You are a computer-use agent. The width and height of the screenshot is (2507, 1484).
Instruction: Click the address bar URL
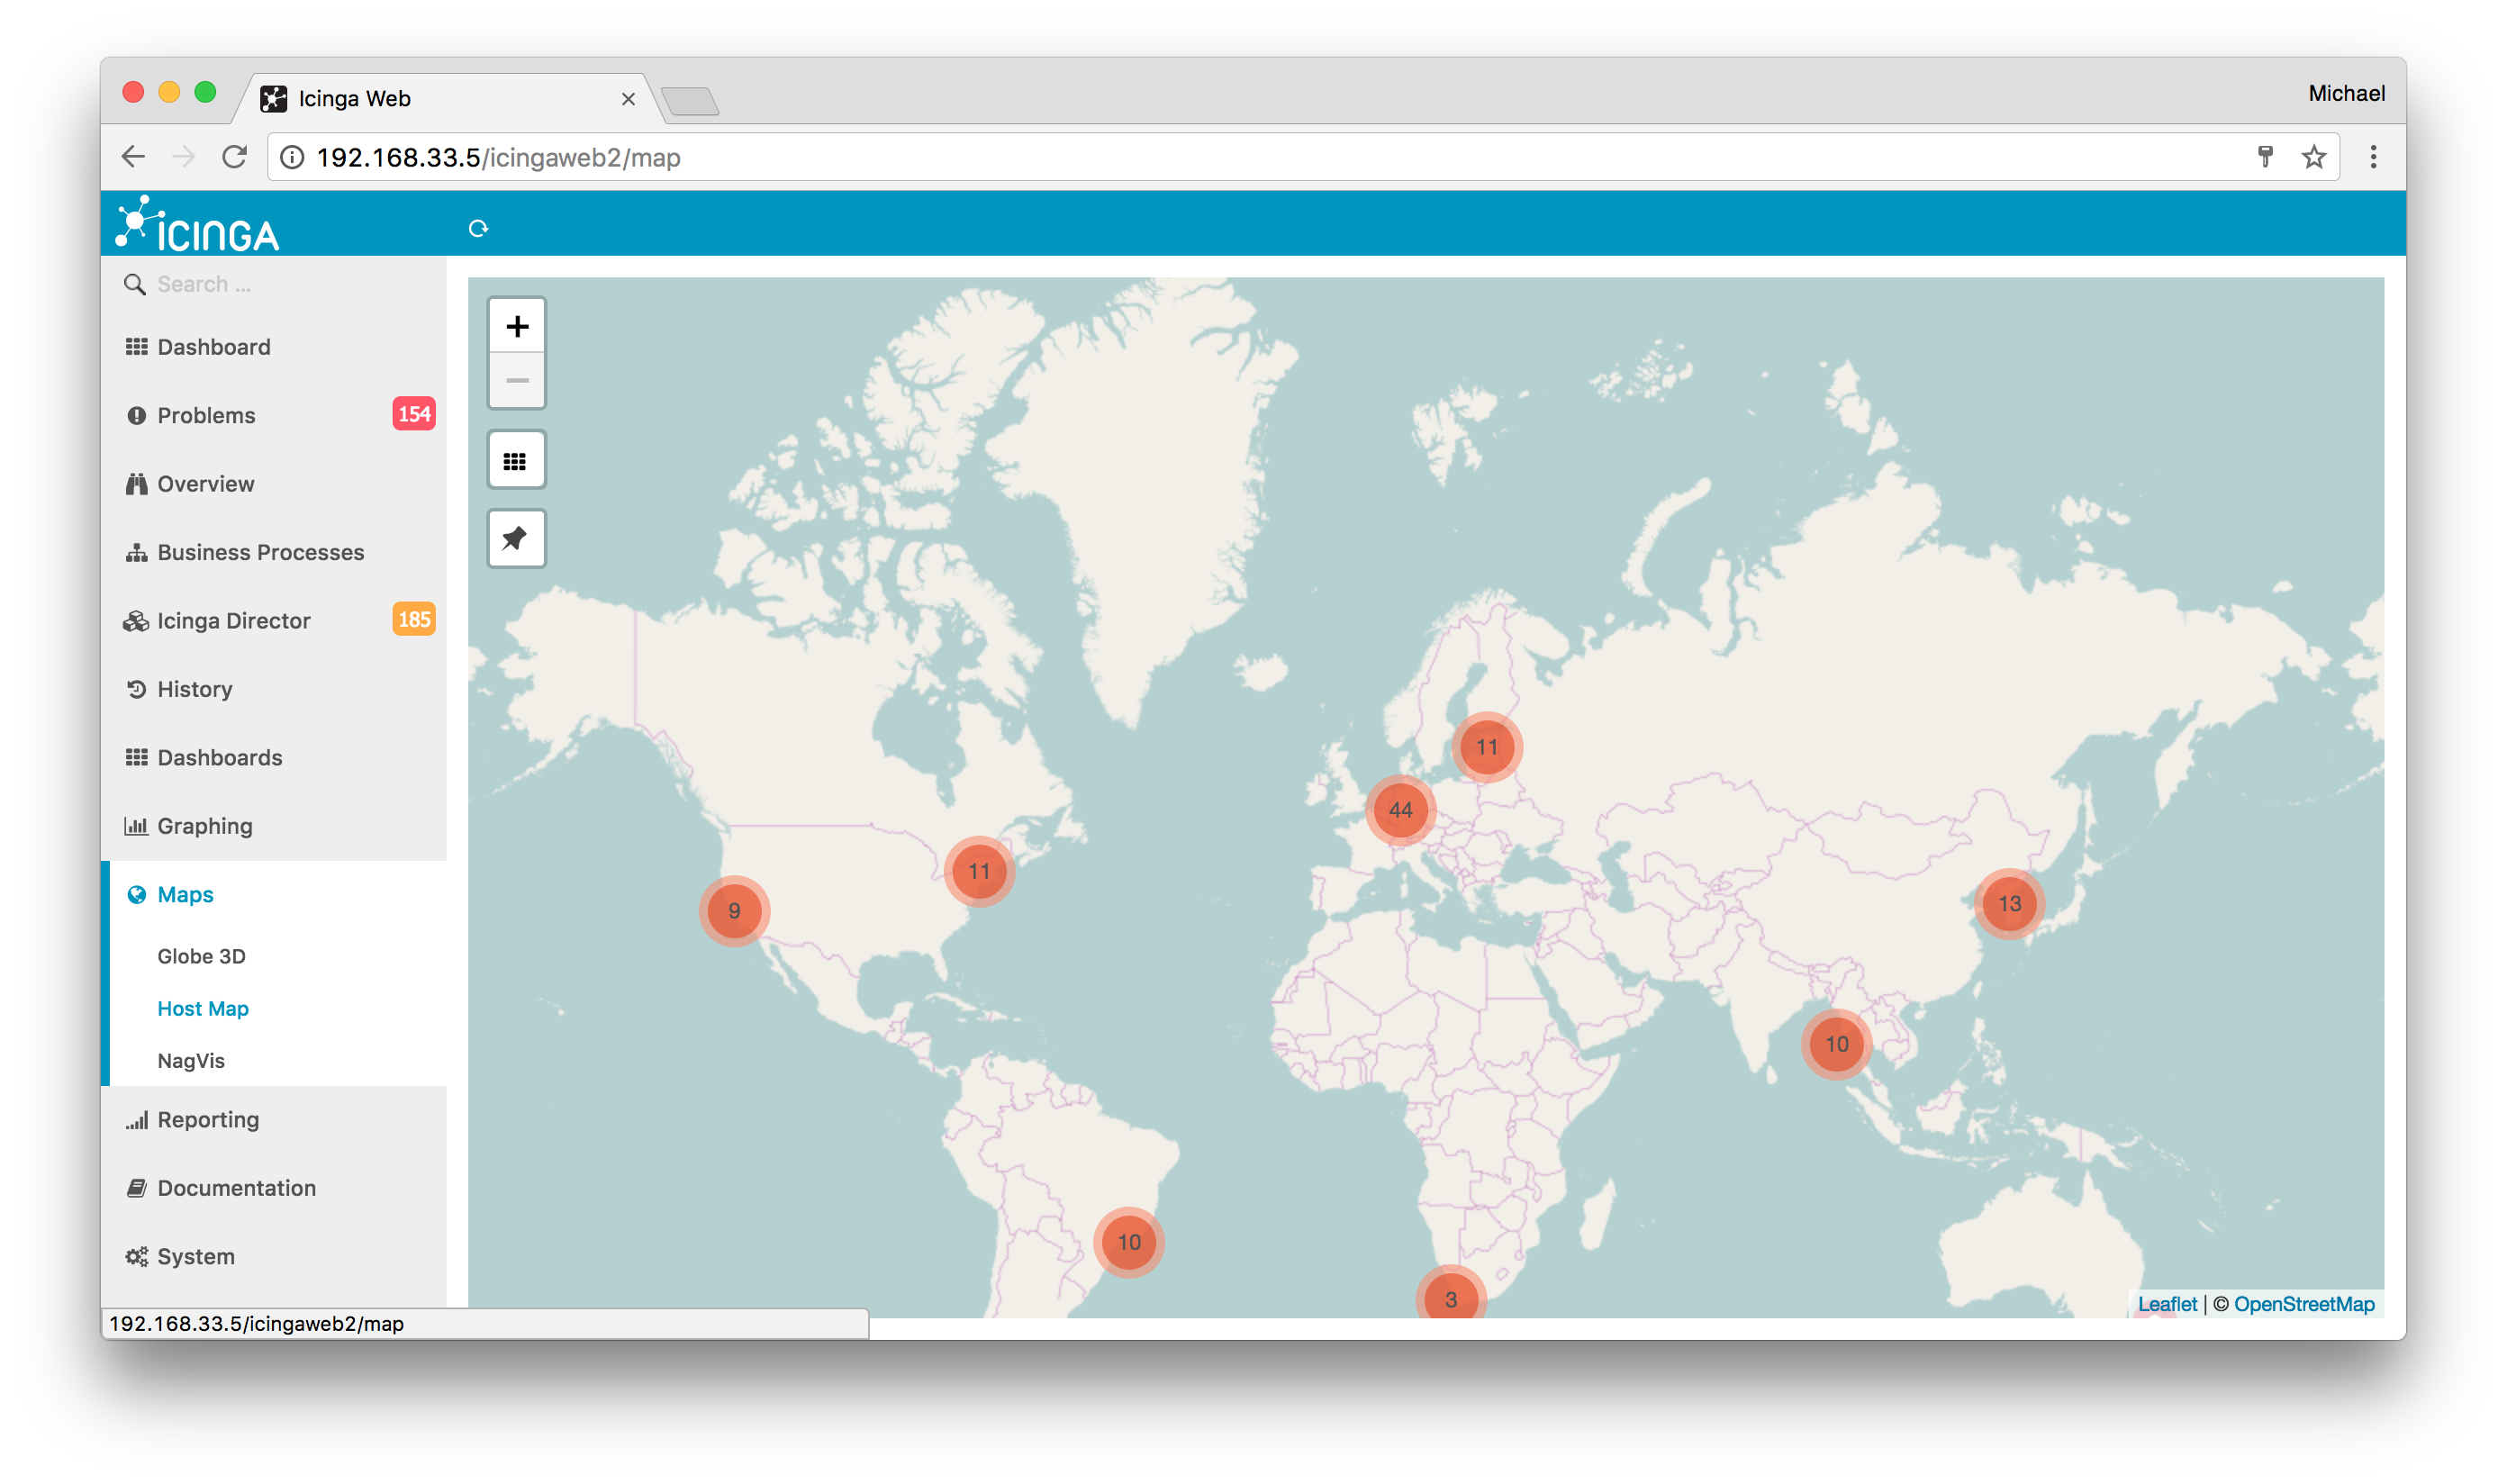(x=498, y=158)
